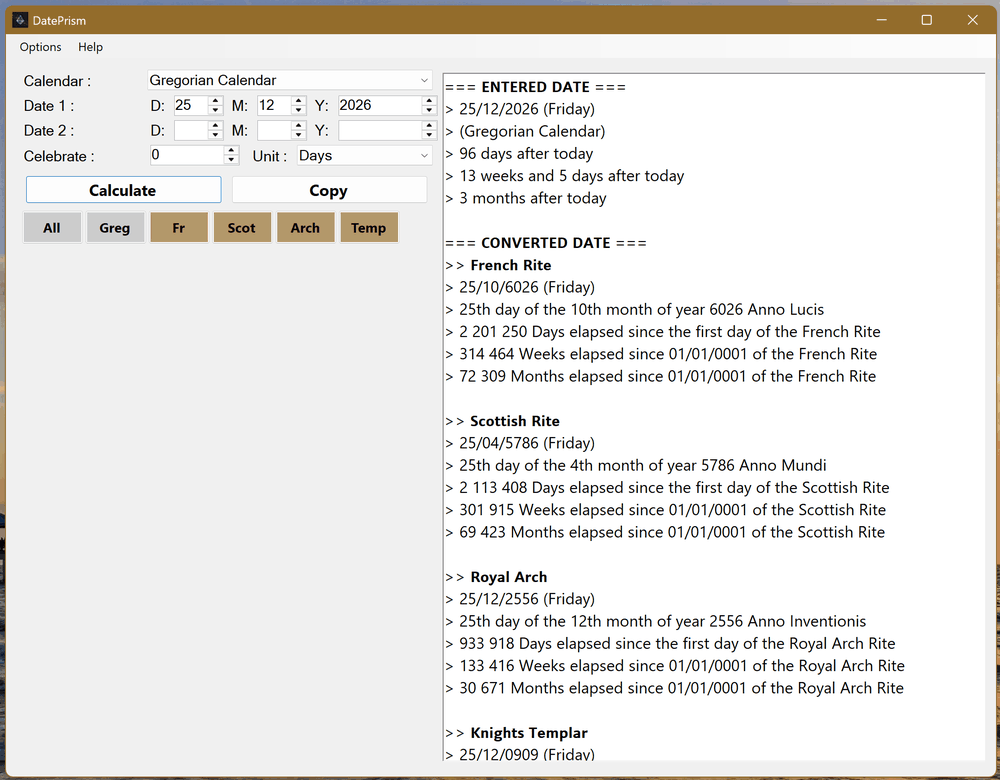This screenshot has height=780, width=1000.
Task: Click the Calculate button
Action: coord(123,190)
